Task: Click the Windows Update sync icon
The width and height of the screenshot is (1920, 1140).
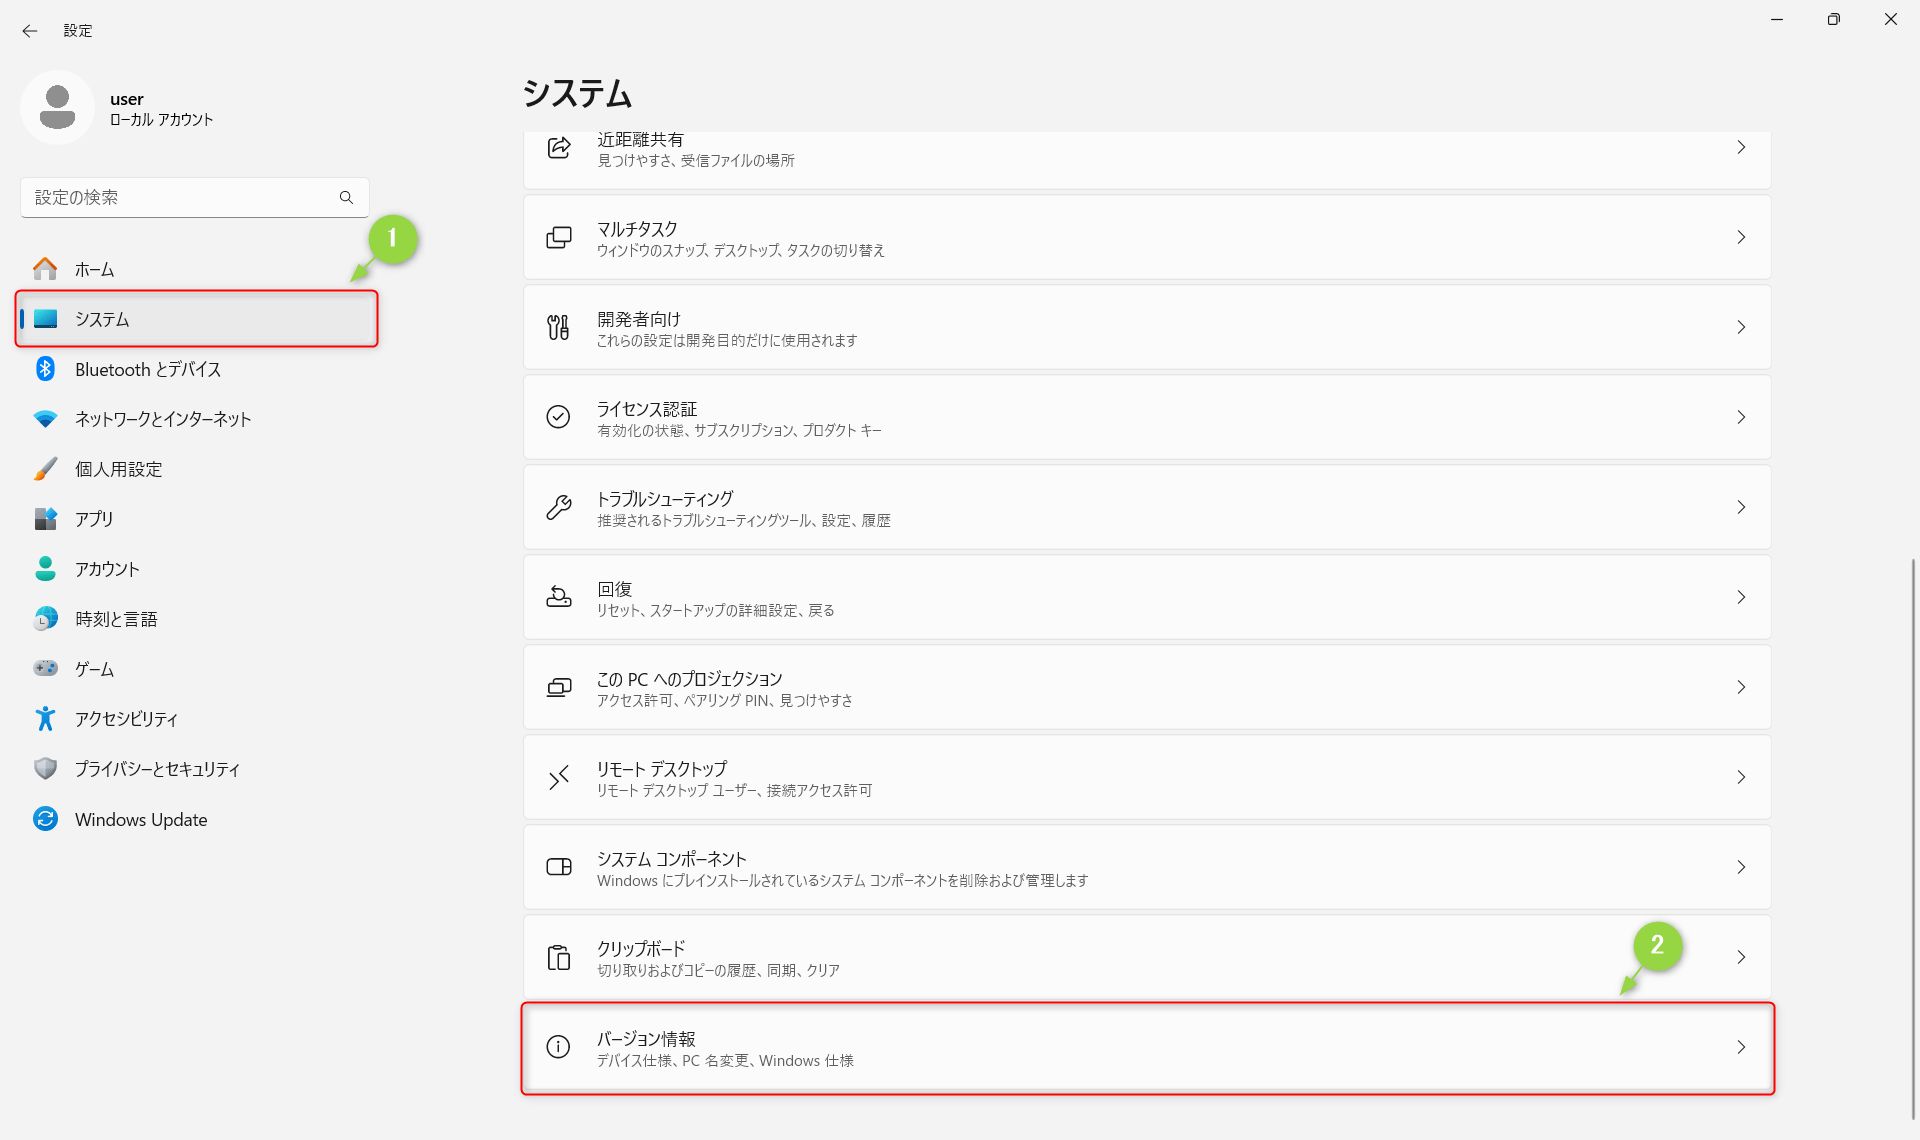Action: [x=45, y=819]
